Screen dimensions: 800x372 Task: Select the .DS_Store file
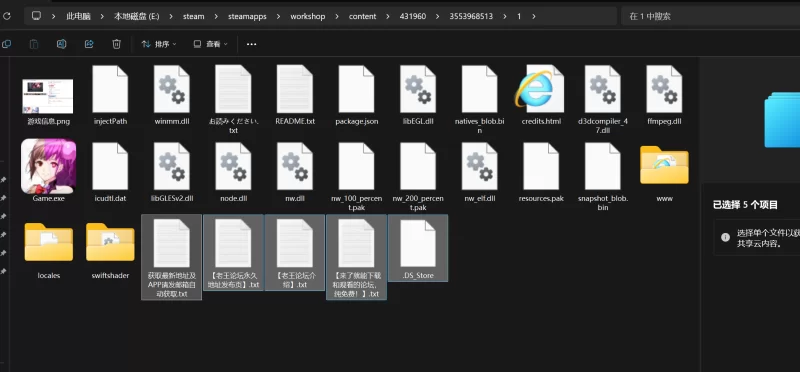point(418,248)
